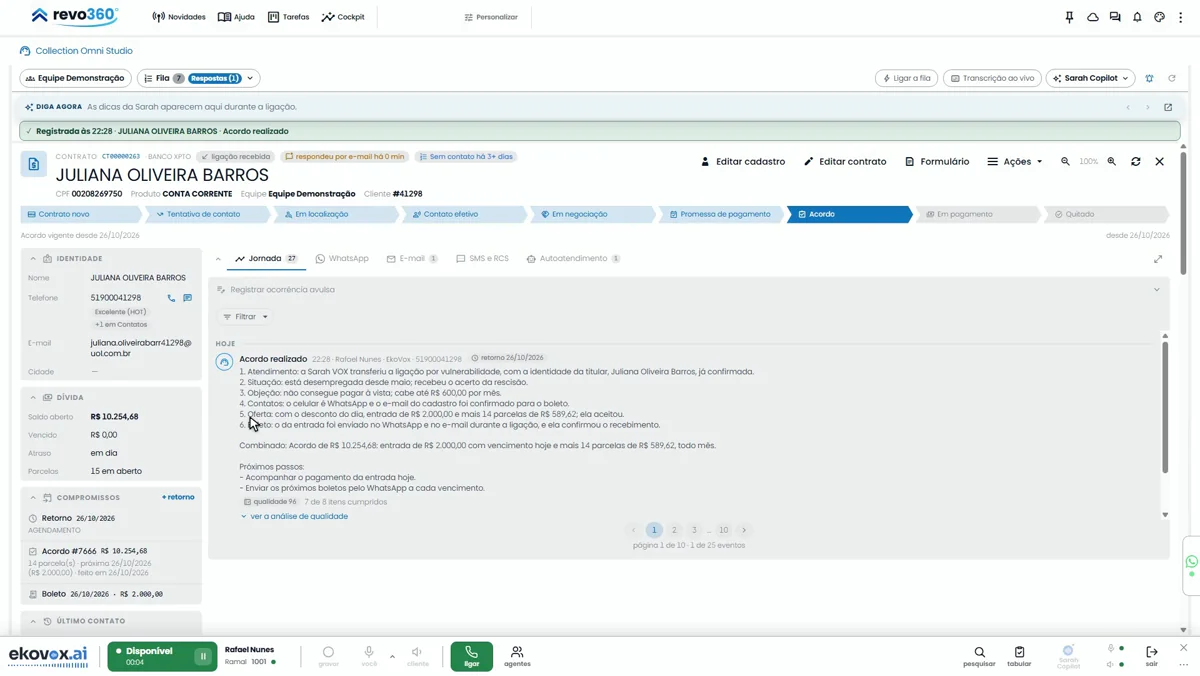Click Ligar a fila button
1200x676 pixels.
click(x=906, y=78)
